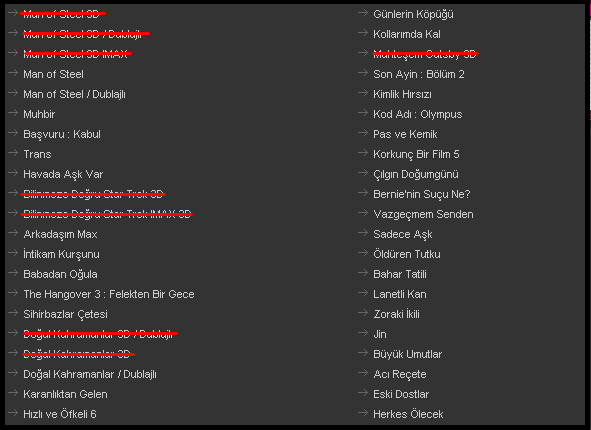
Task: Select The Hangover 3 : Felekten Bir Gece
Action: pos(109,294)
